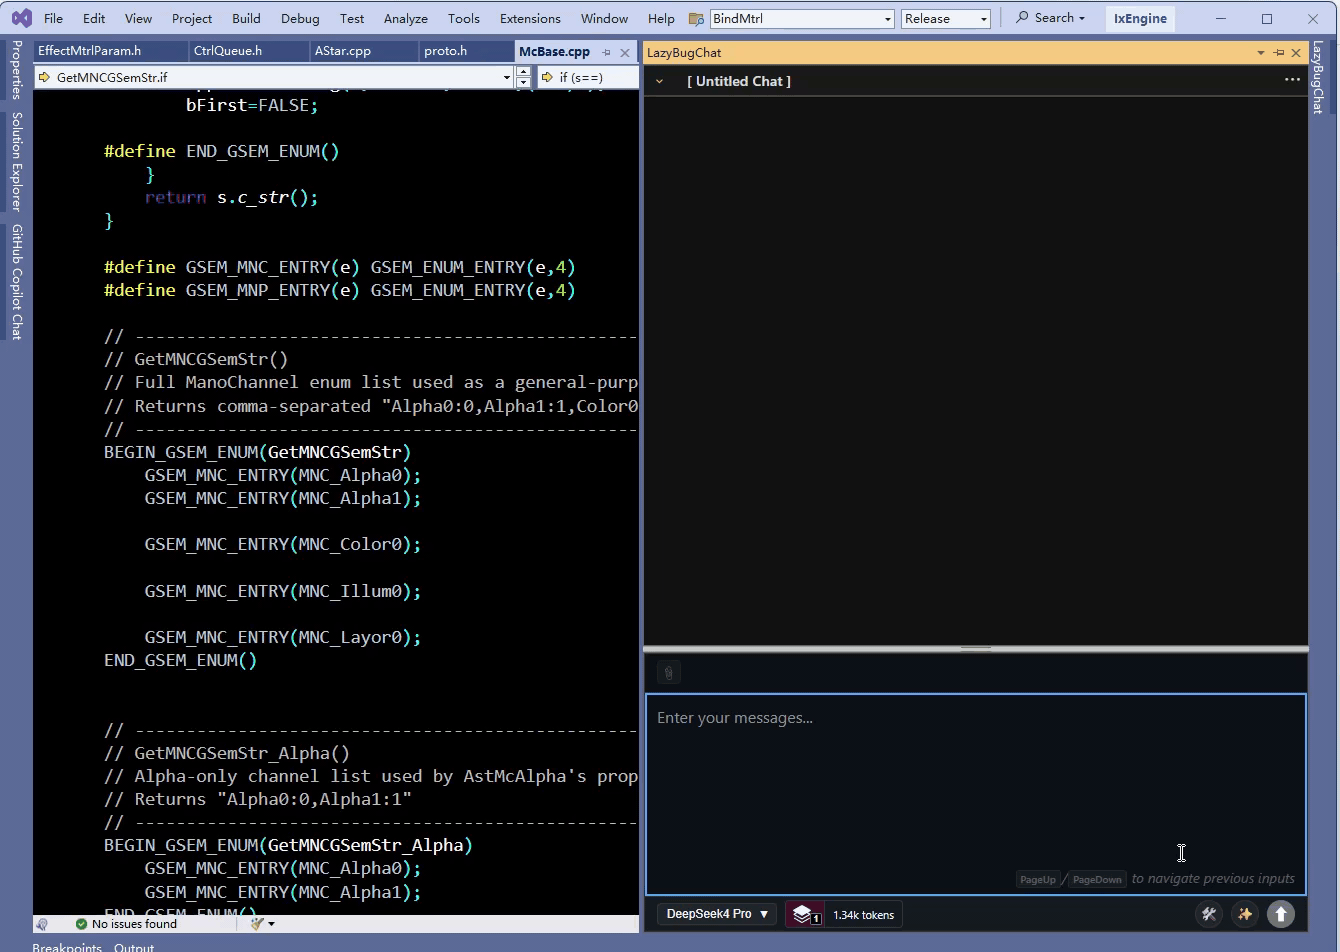
Task: Open the Release configuration dropdown
Action: coord(946,19)
